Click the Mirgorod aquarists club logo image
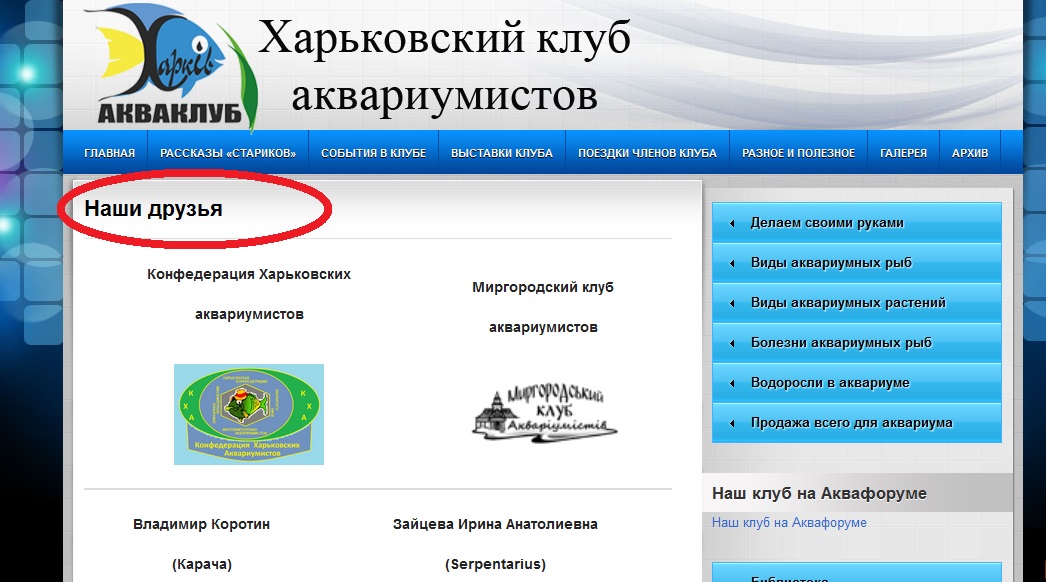Viewport: 1046px width, 582px height. [x=543, y=412]
